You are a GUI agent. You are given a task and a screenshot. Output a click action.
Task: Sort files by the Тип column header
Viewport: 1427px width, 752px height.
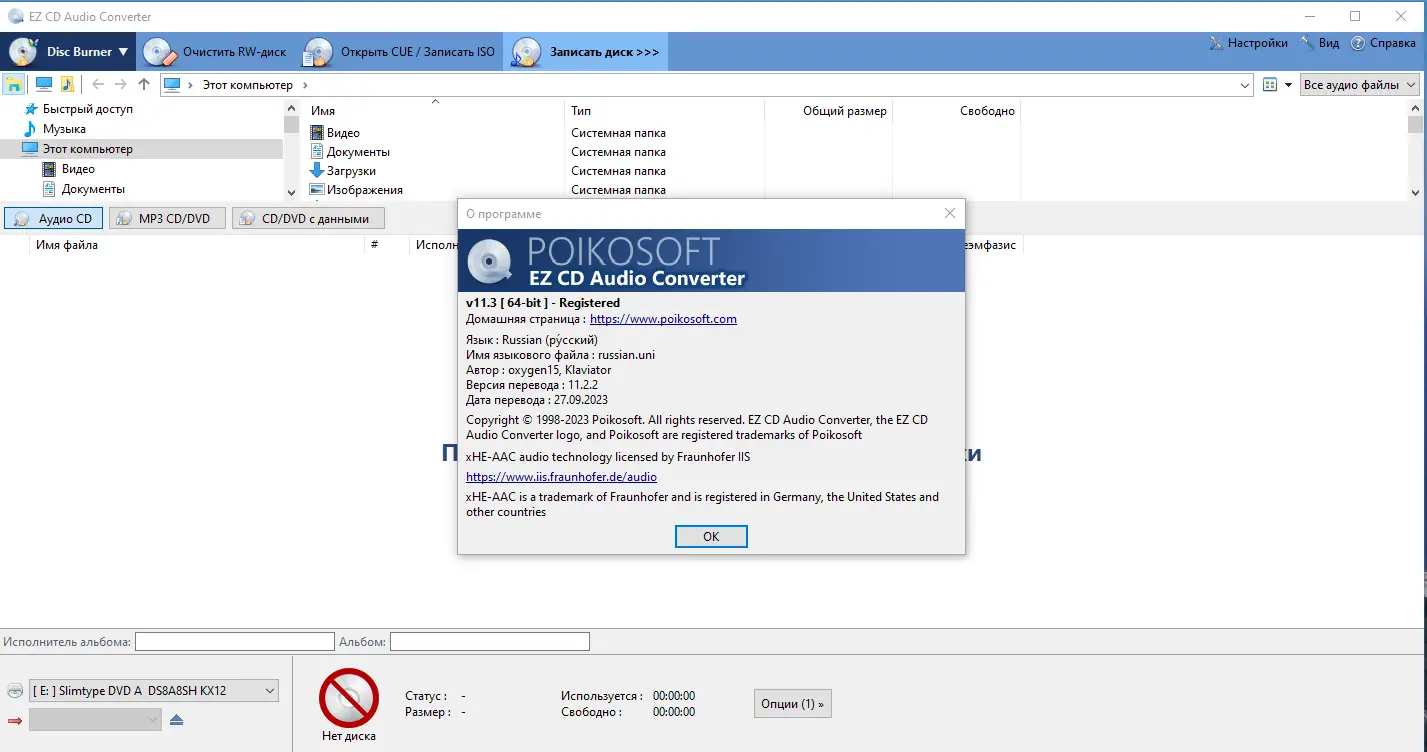tap(664, 111)
